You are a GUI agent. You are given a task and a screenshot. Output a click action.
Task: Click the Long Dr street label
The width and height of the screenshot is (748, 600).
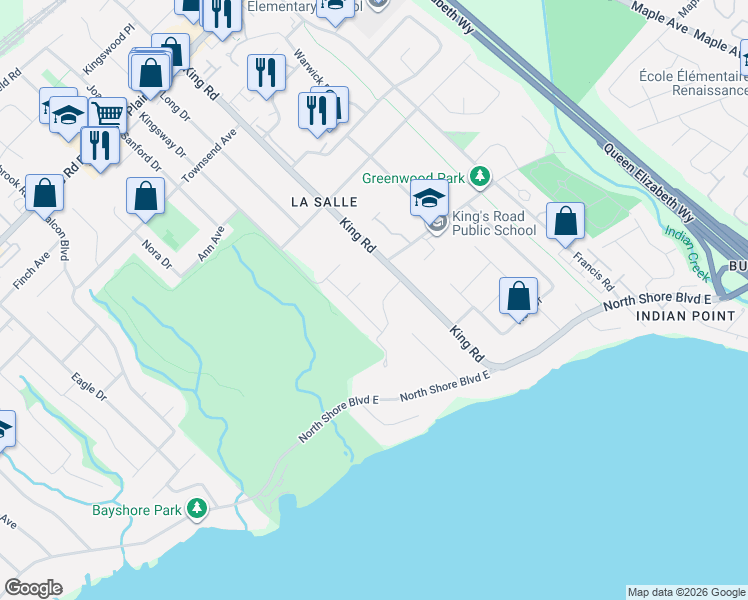(175, 106)
